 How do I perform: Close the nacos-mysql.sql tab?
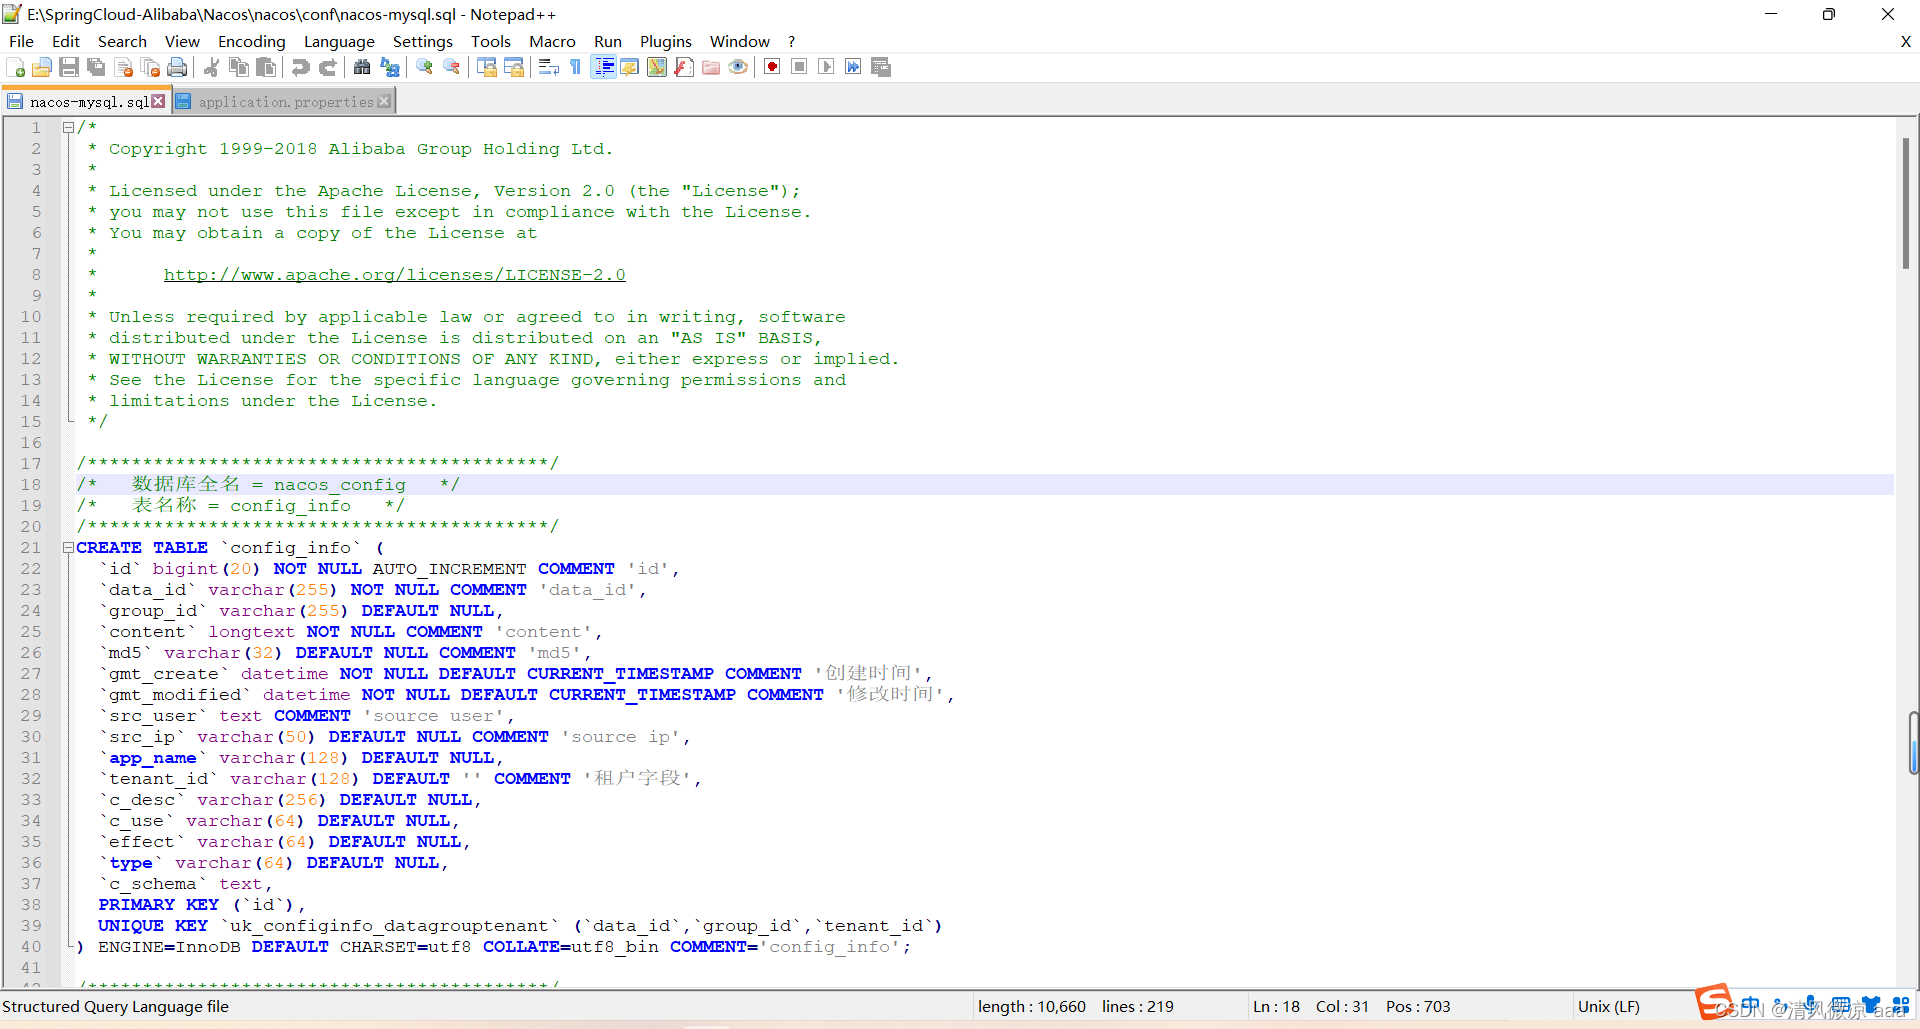158,101
